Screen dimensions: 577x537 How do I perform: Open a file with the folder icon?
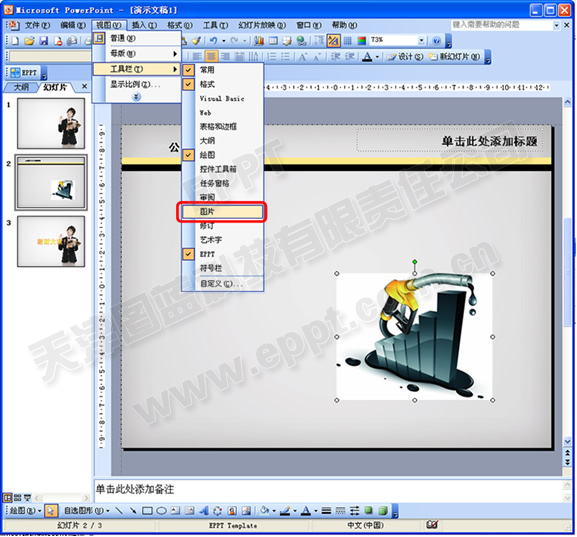[x=29, y=41]
